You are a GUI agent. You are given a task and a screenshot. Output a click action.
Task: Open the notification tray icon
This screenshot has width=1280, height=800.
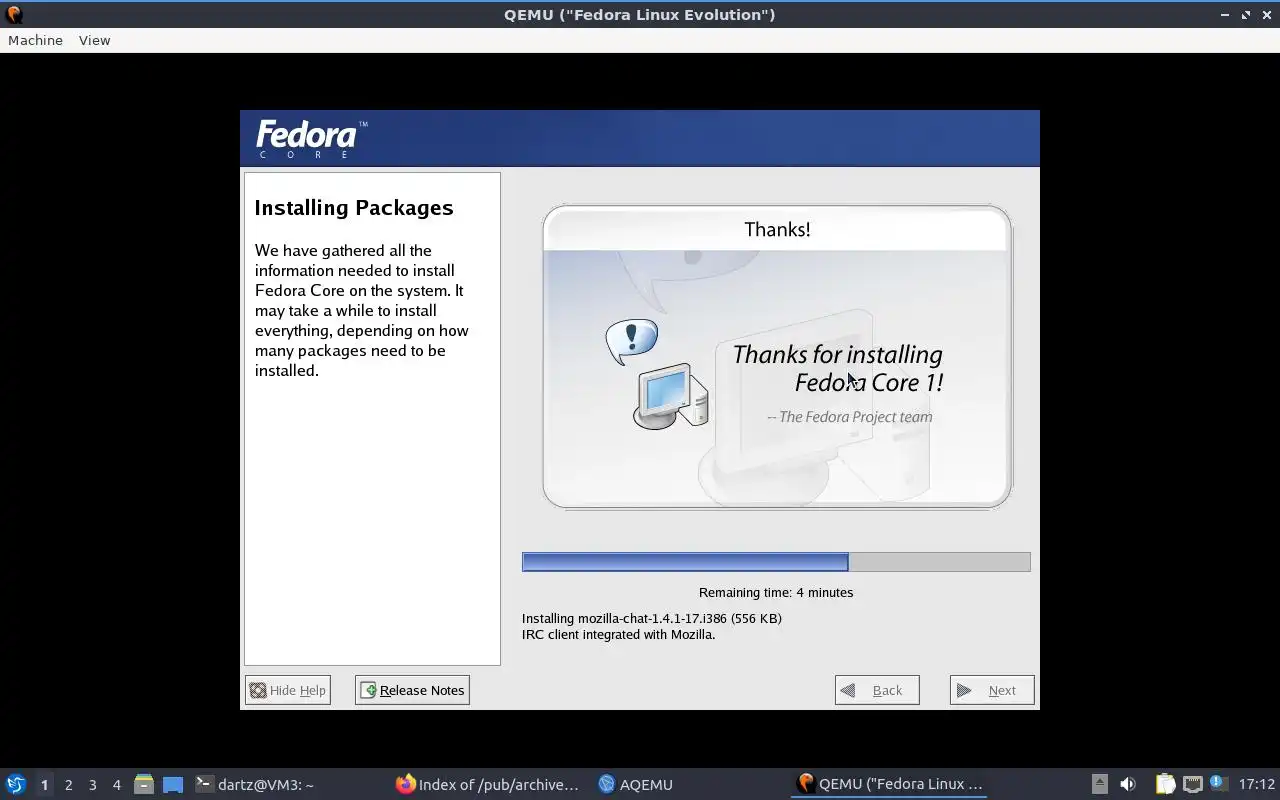pyautogui.click(x=1217, y=783)
